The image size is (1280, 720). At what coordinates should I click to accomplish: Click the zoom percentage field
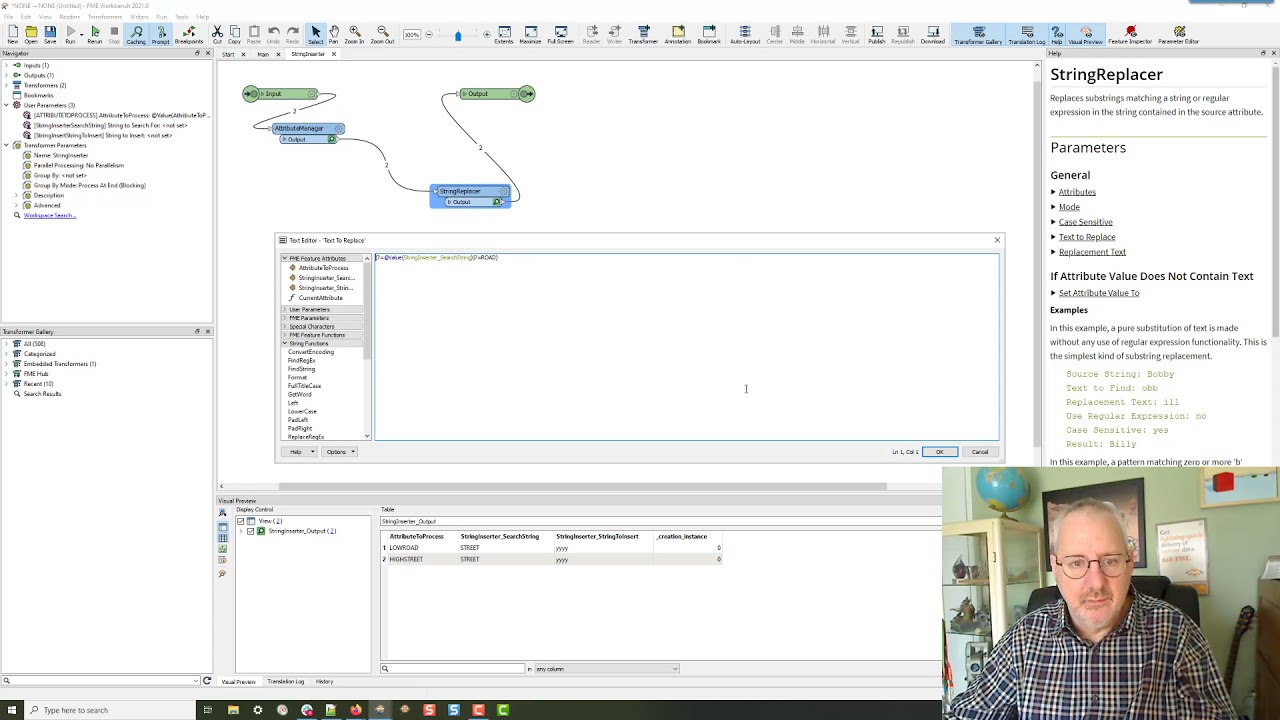[x=411, y=35]
